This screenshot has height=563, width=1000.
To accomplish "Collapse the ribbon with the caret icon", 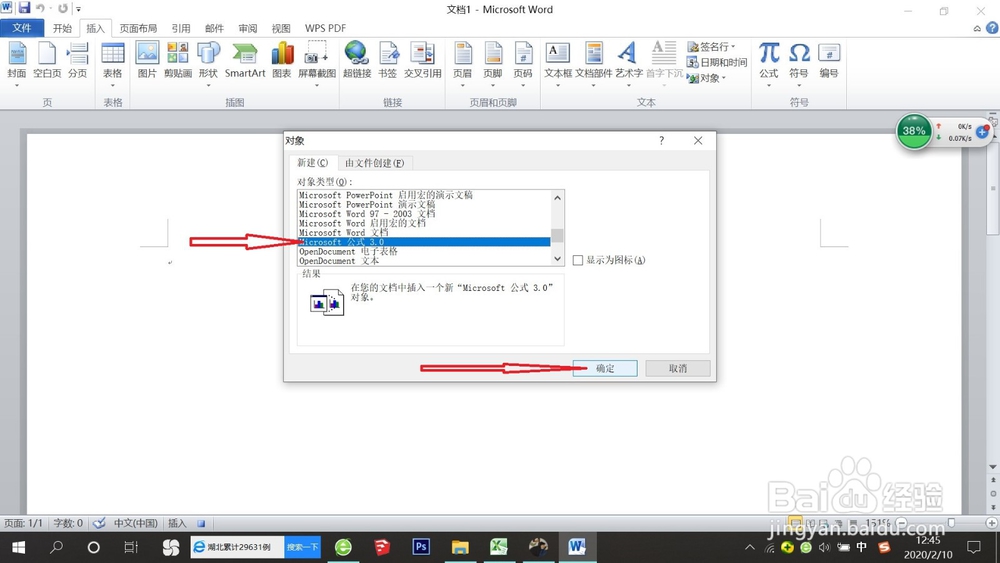I will tap(977, 28).
